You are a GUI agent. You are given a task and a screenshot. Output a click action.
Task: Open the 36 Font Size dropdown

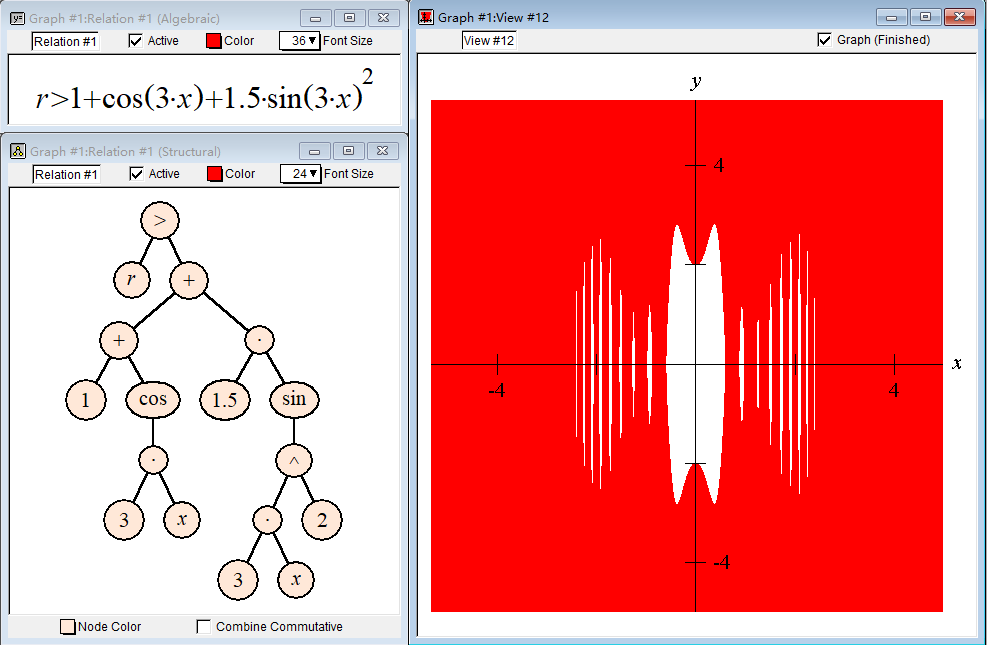pos(300,41)
